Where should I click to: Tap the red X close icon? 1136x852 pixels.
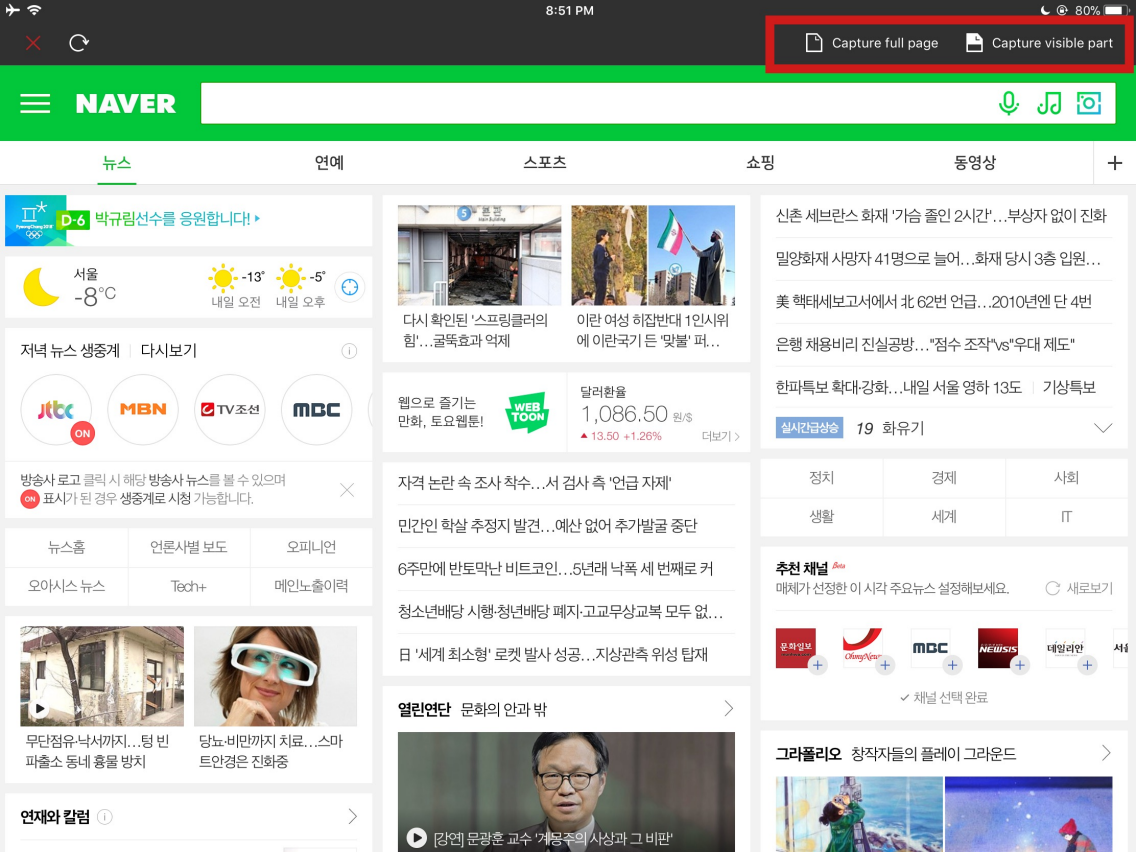click(33, 43)
